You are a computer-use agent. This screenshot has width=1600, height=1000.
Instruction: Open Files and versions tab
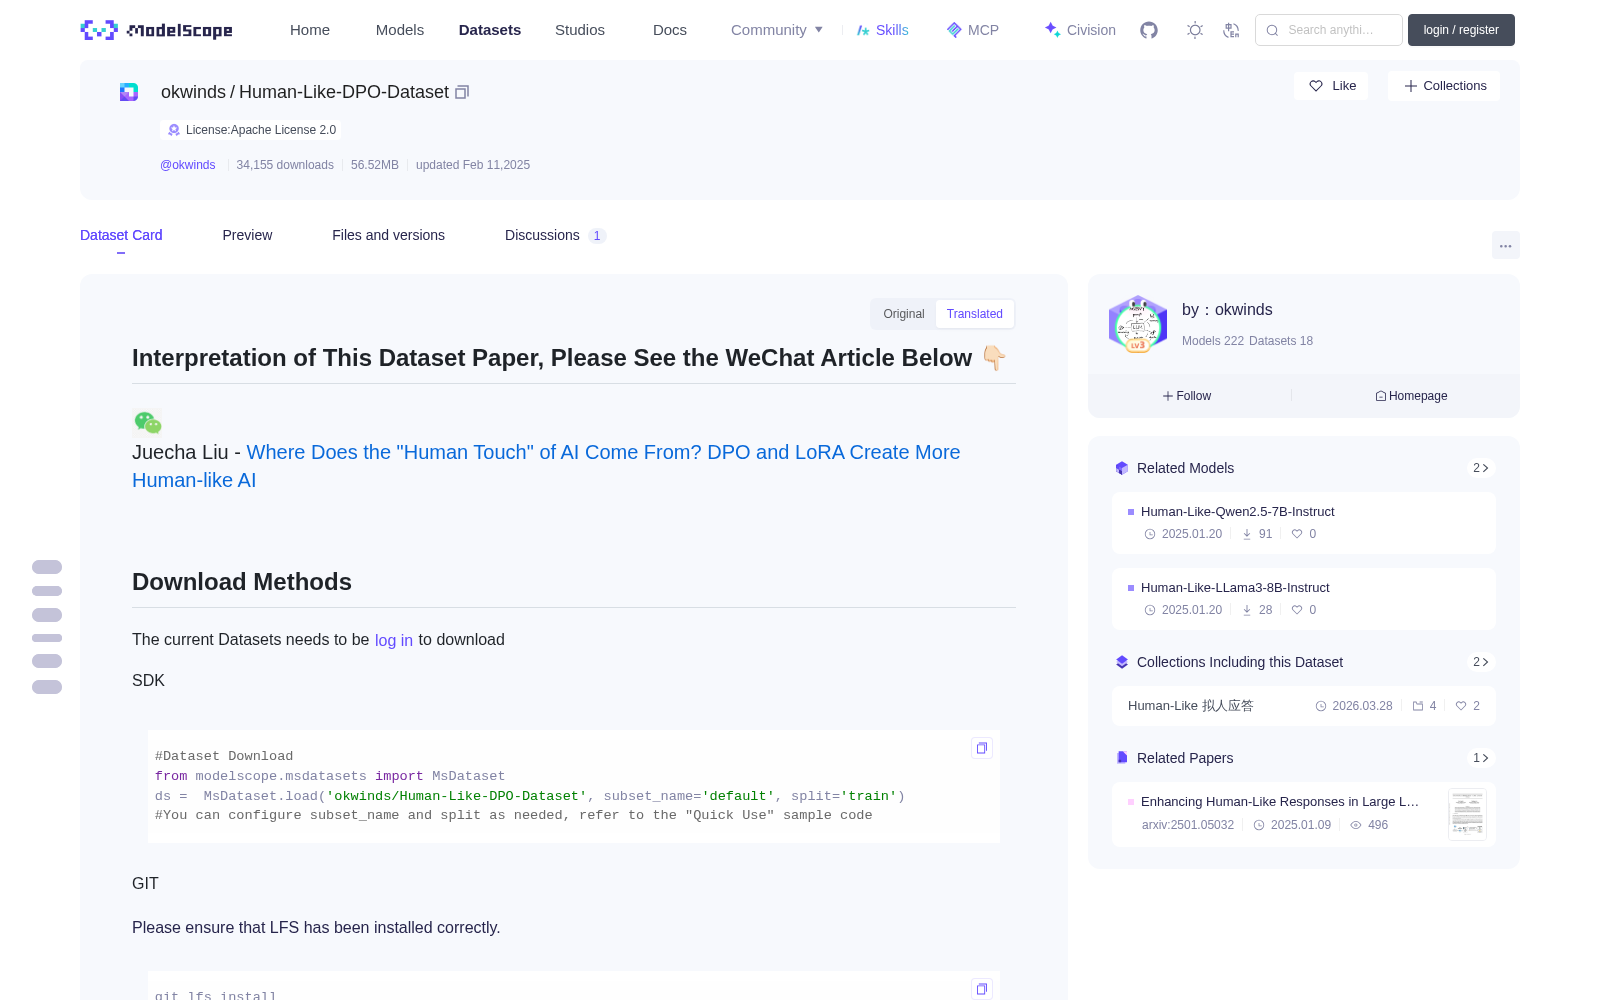[x=388, y=235]
